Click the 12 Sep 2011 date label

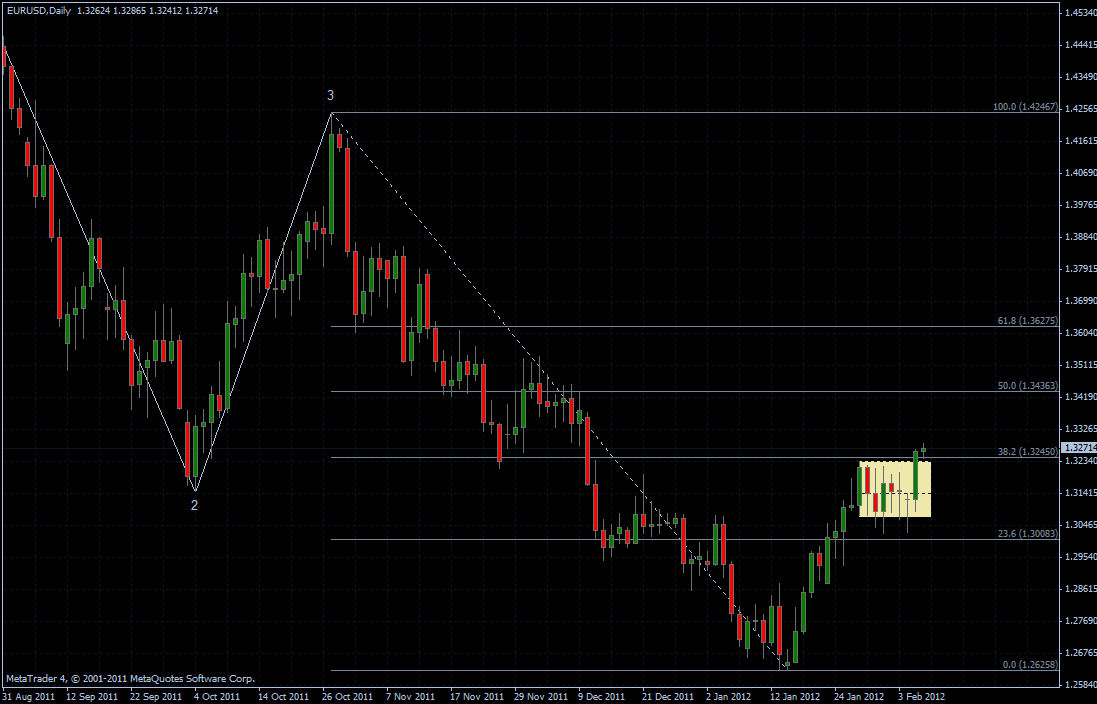(x=92, y=696)
